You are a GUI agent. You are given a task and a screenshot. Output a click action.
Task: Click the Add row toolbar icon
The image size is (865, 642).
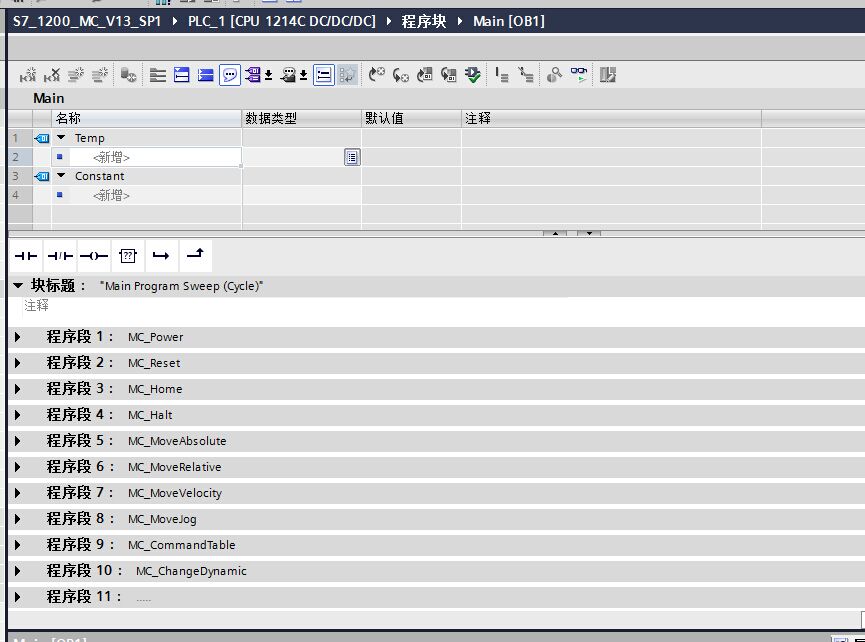pyautogui.click(x=100, y=74)
